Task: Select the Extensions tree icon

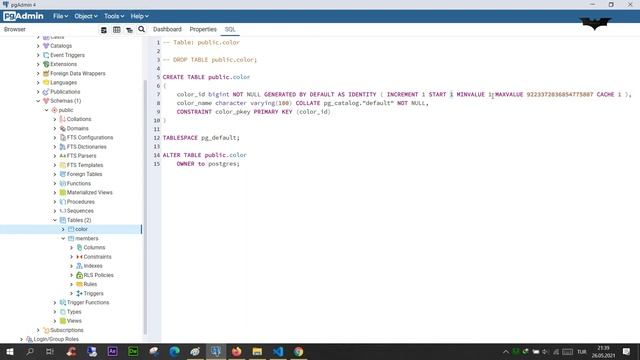Action: 46,64
